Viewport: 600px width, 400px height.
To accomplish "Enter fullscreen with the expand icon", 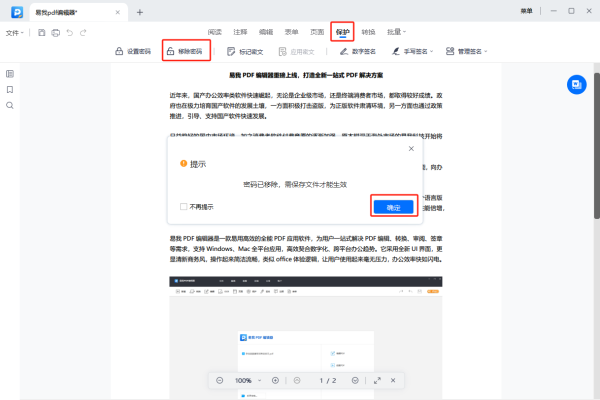I will point(377,381).
